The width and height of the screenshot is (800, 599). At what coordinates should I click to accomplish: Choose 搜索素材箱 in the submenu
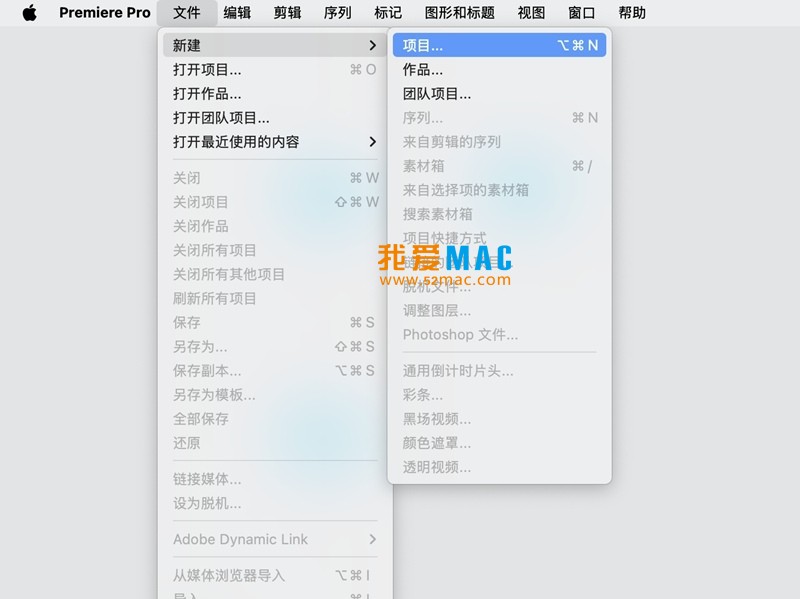pos(499,214)
